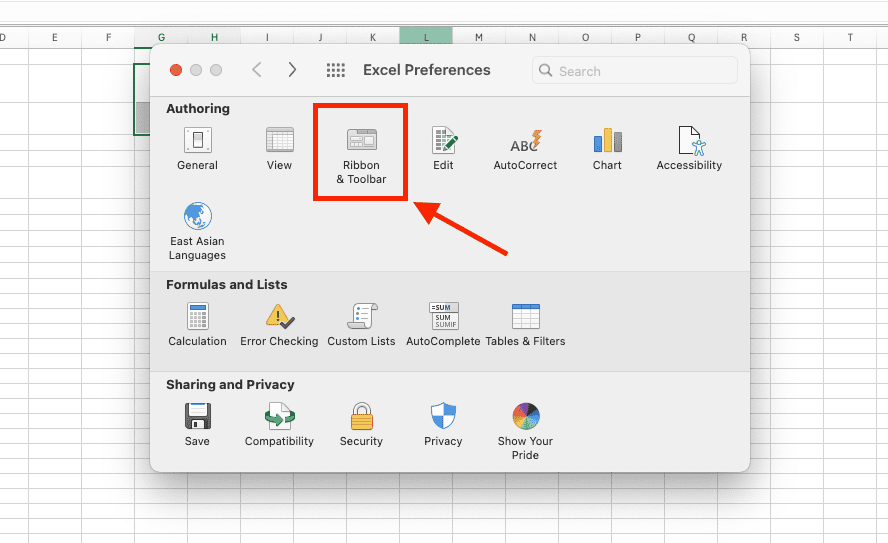Open Ribbon & Toolbar preferences
This screenshot has width=888, height=543.
click(x=361, y=155)
